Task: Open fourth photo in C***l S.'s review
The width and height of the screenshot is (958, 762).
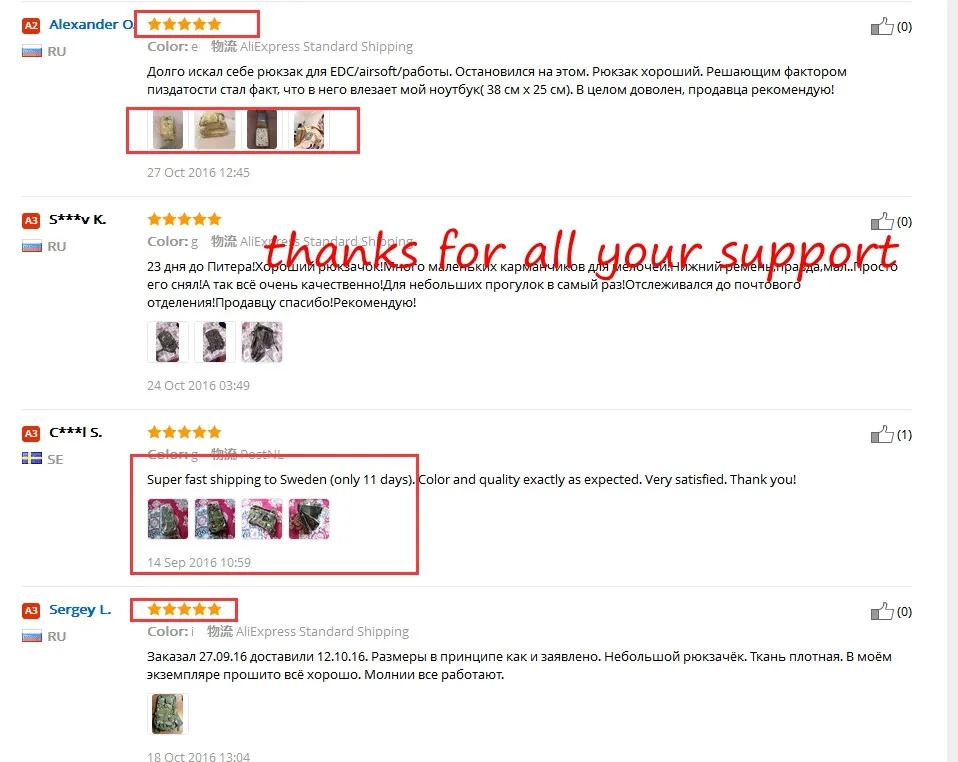Action: click(309, 519)
